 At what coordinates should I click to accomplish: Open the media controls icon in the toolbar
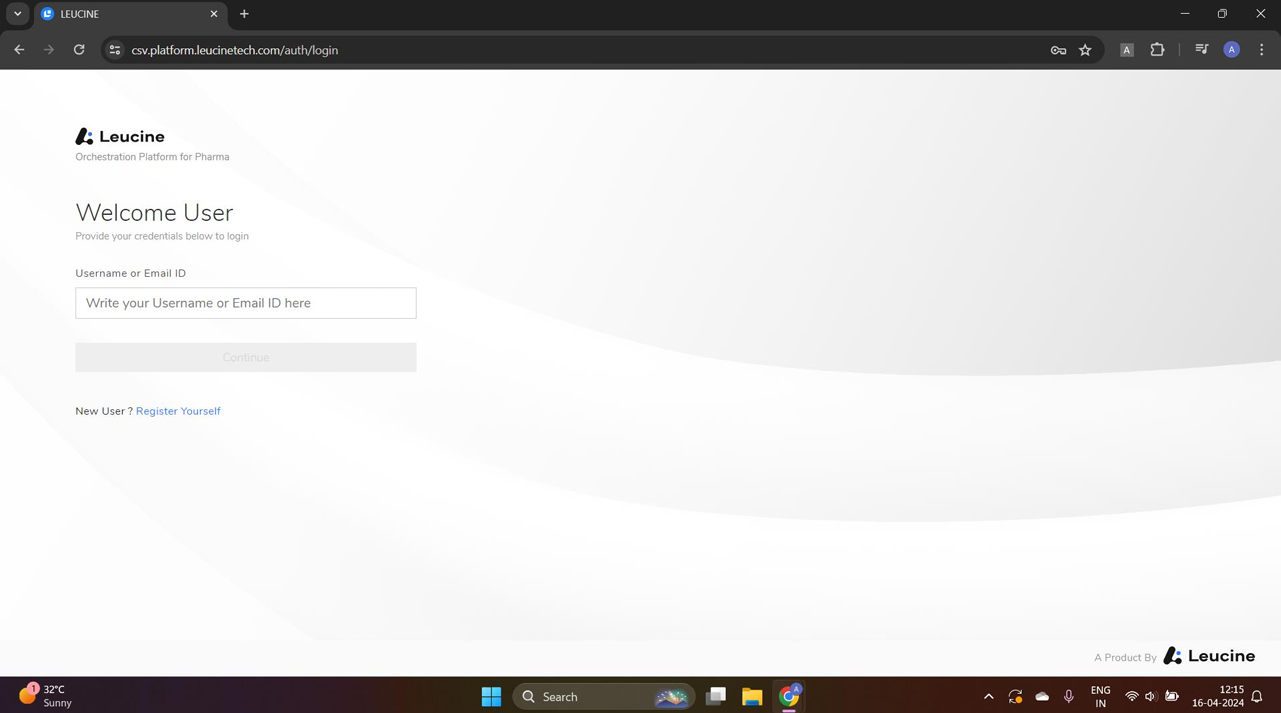[1201, 49]
